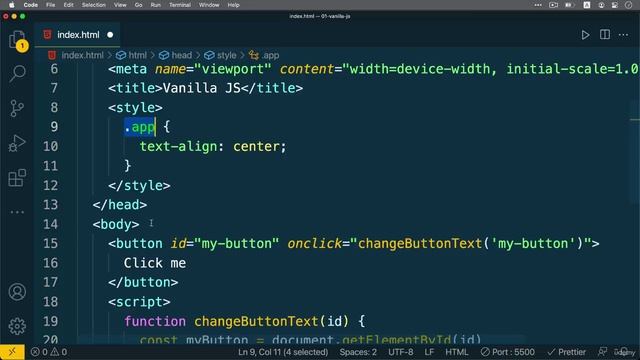The image size is (640, 360).
Task: Open the Selection menu
Action: 93,5
